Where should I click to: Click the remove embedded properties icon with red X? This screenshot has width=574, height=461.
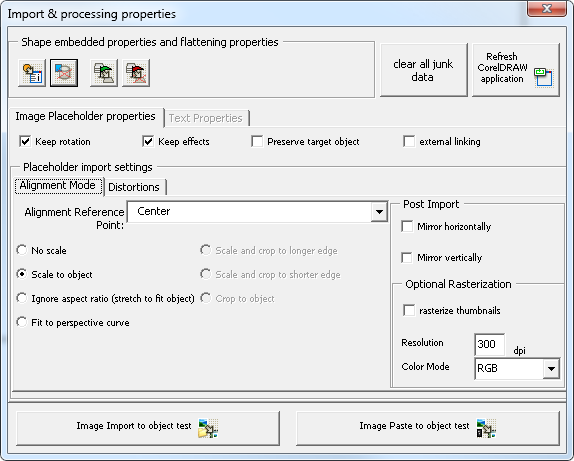[64, 73]
